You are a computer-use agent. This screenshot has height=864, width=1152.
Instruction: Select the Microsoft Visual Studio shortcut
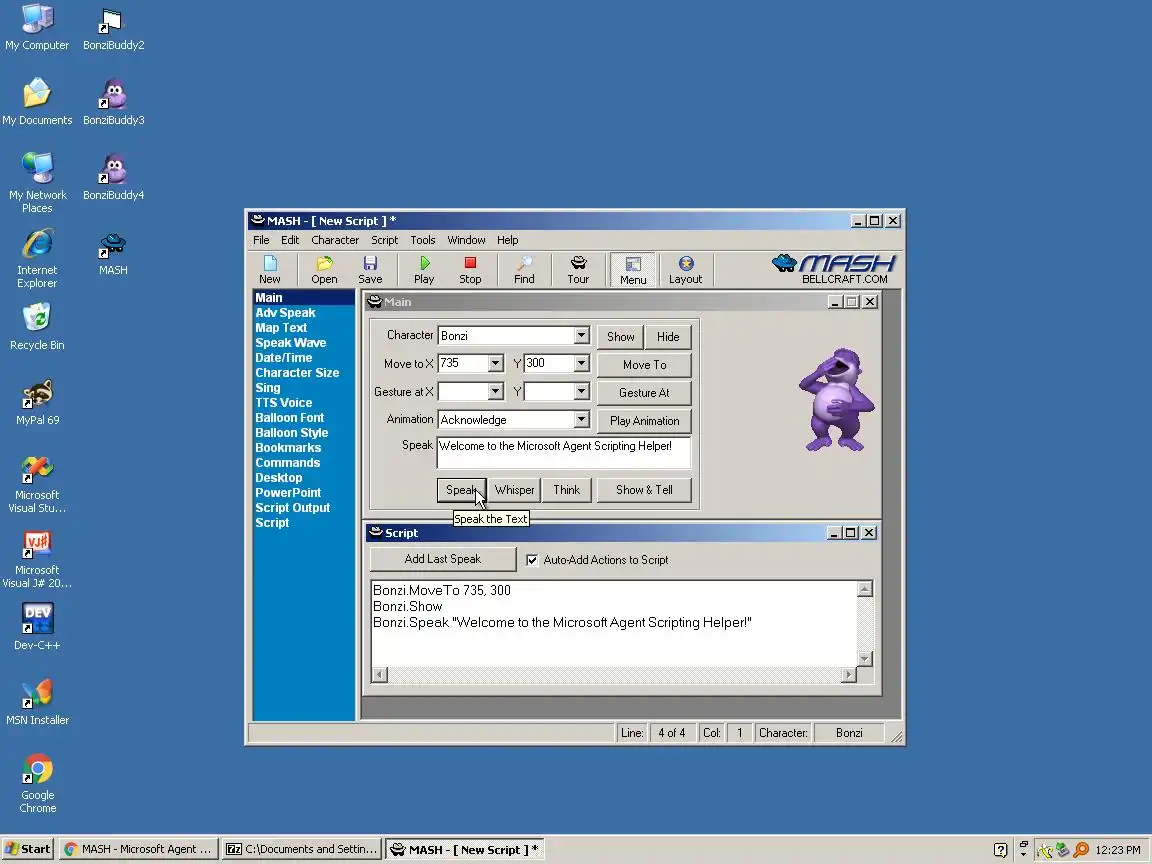click(x=37, y=483)
